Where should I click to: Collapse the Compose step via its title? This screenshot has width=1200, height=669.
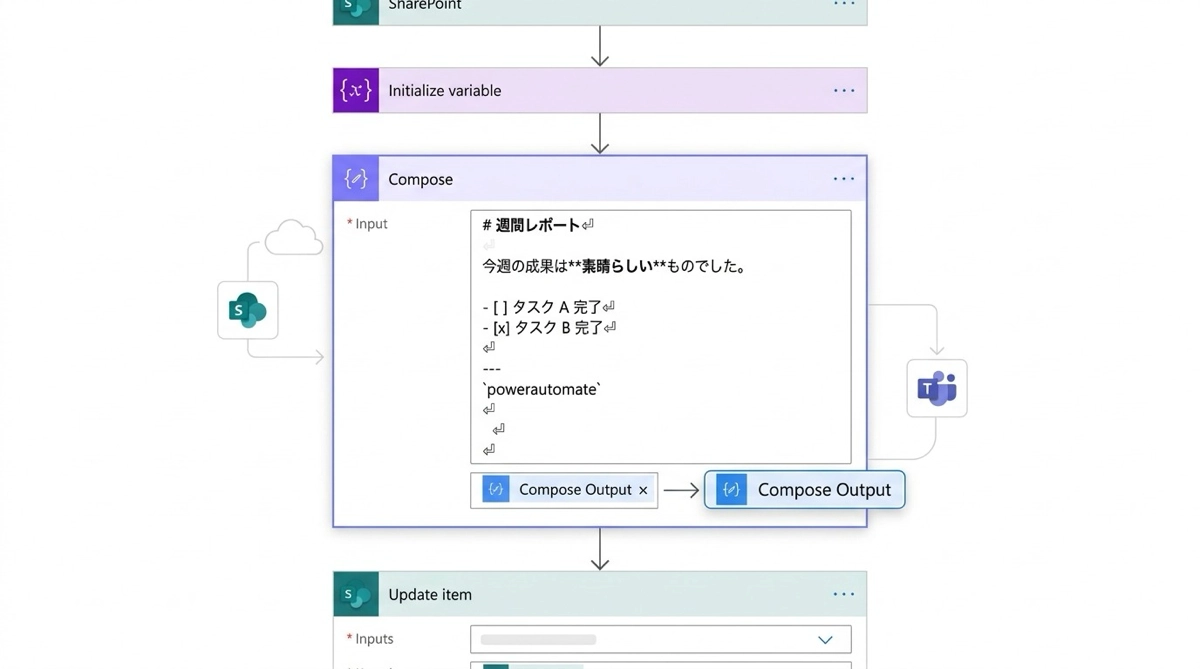(420, 179)
